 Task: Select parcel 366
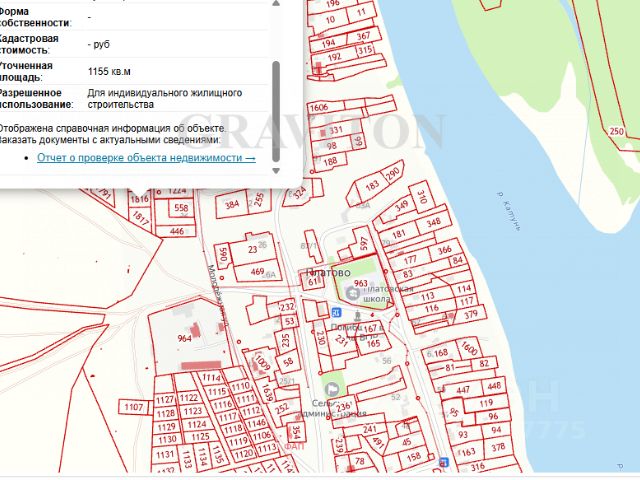[x=444, y=249]
